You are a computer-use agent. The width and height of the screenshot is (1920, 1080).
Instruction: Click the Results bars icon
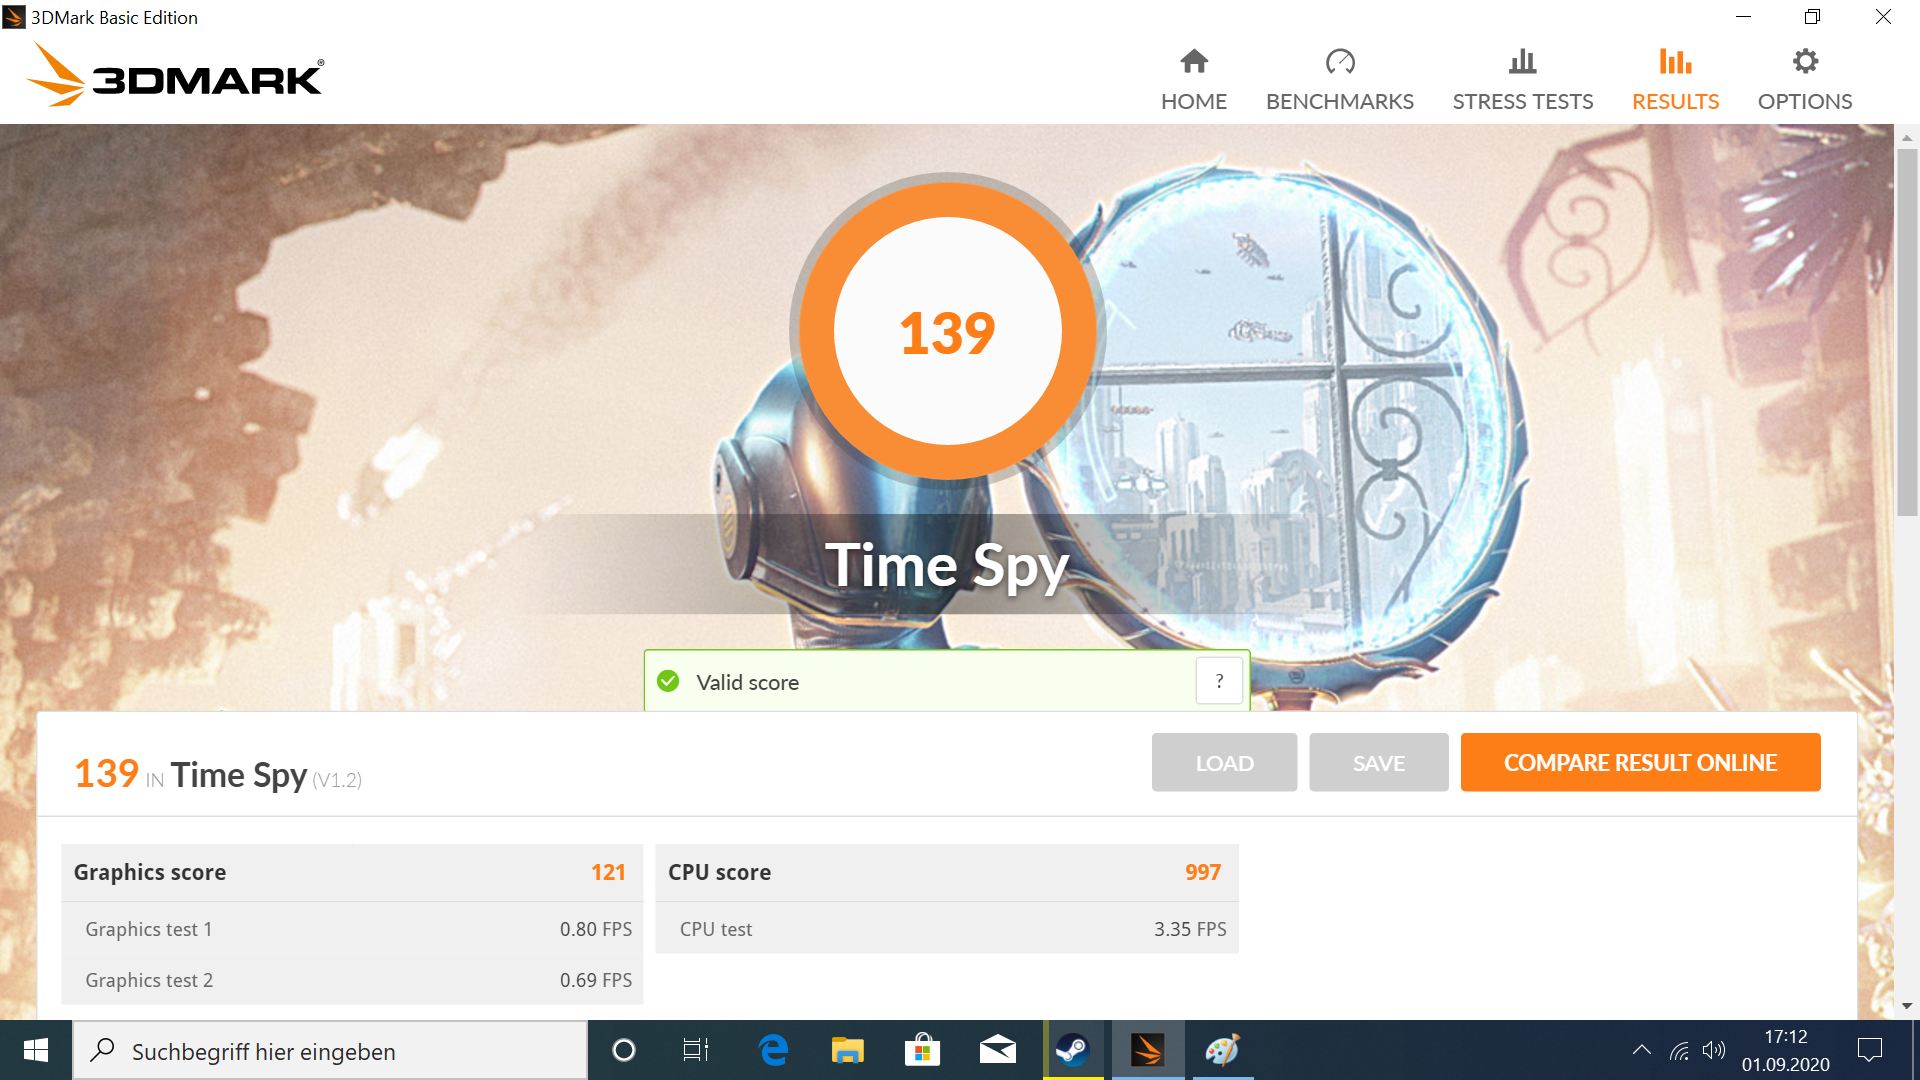(1675, 62)
